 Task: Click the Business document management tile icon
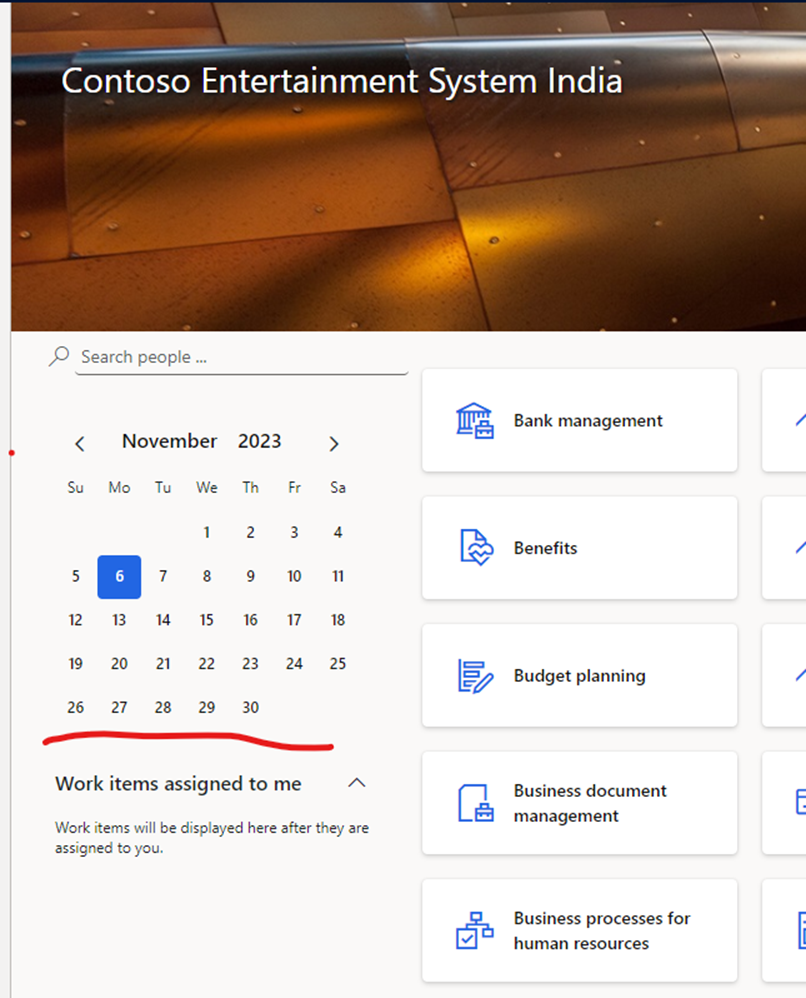point(476,803)
